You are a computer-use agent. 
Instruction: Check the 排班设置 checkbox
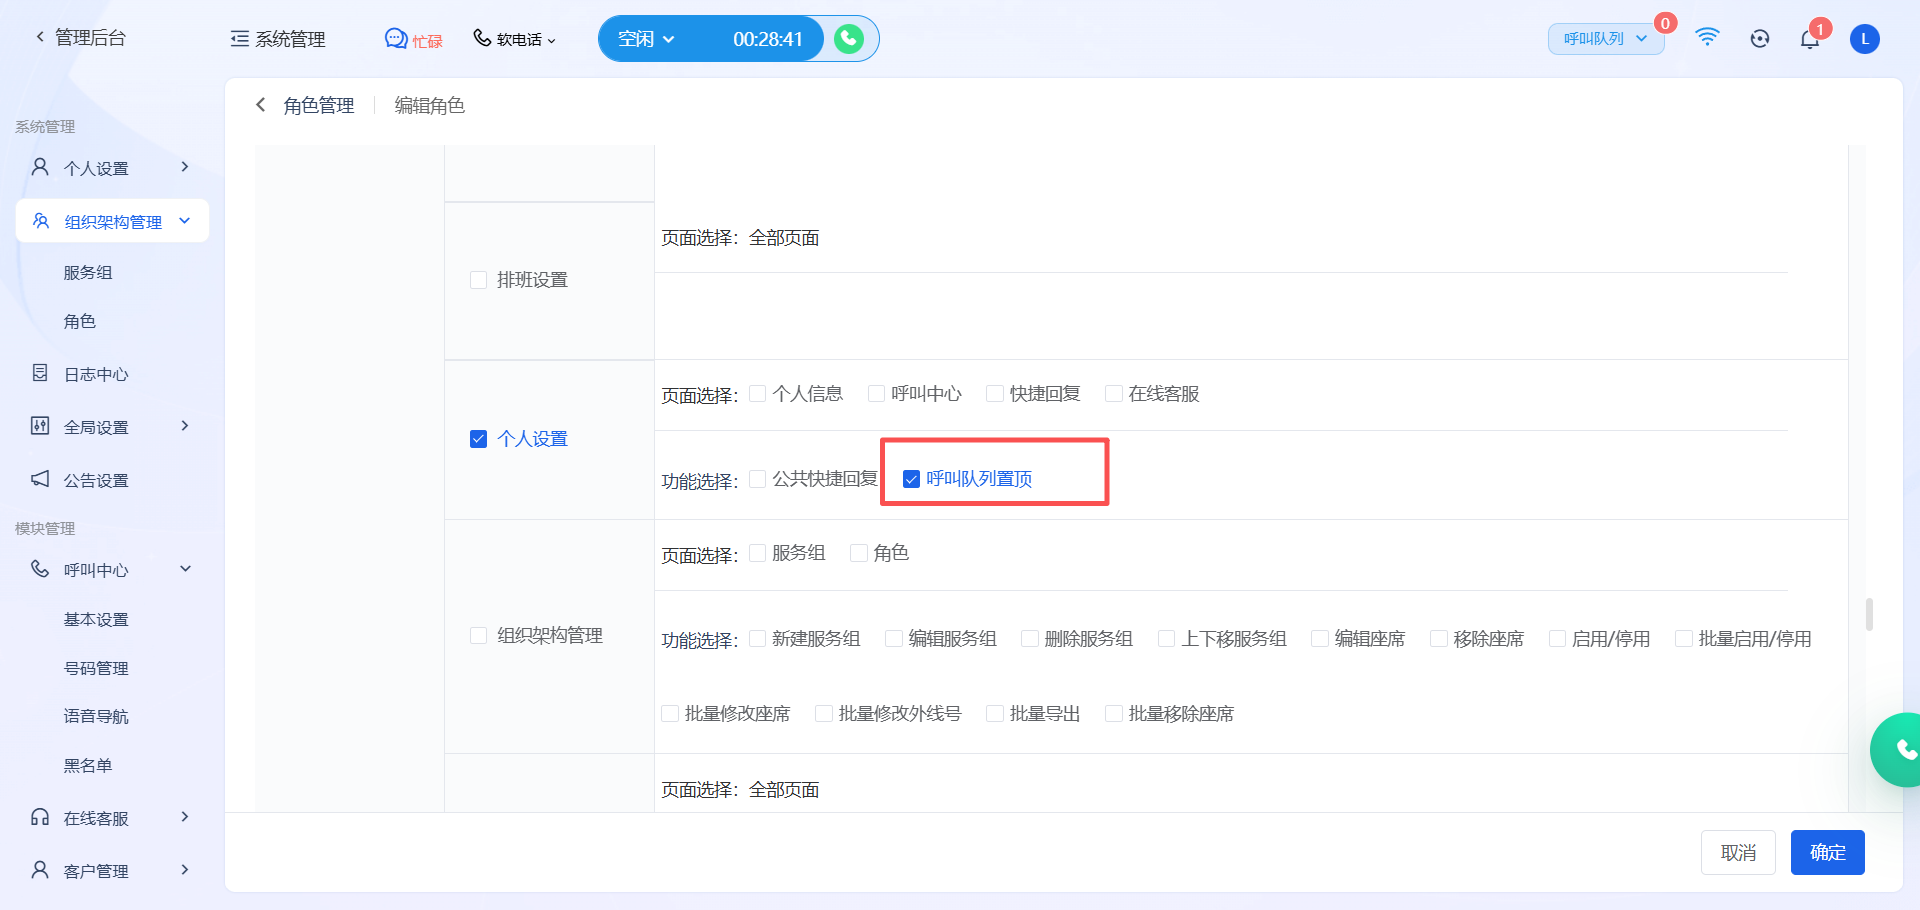click(479, 280)
